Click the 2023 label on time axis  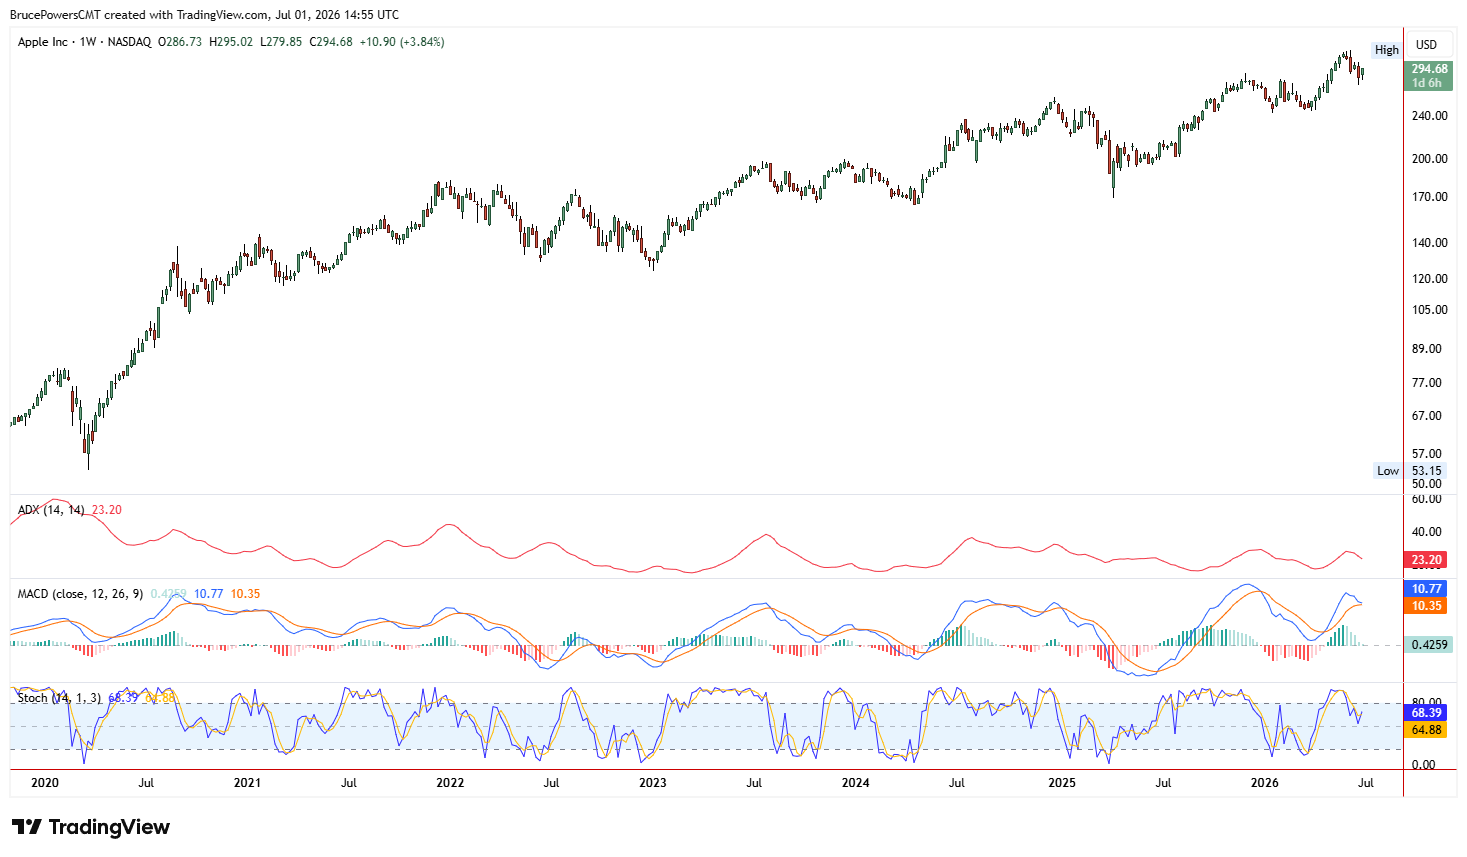(652, 783)
